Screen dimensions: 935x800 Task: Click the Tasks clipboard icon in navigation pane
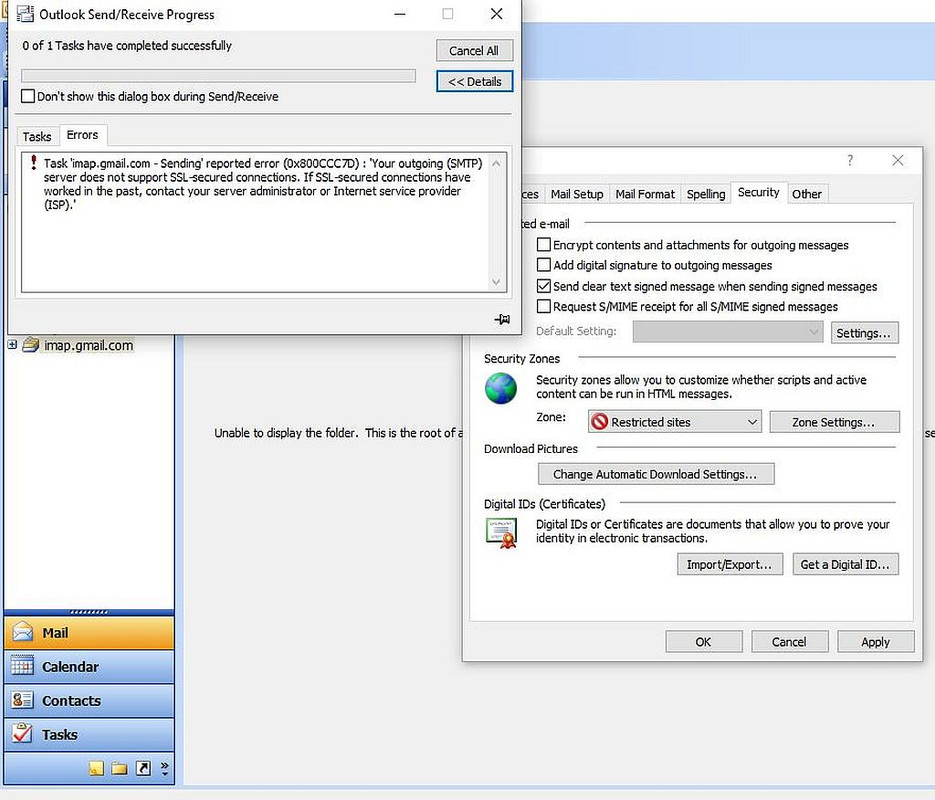click(23, 733)
